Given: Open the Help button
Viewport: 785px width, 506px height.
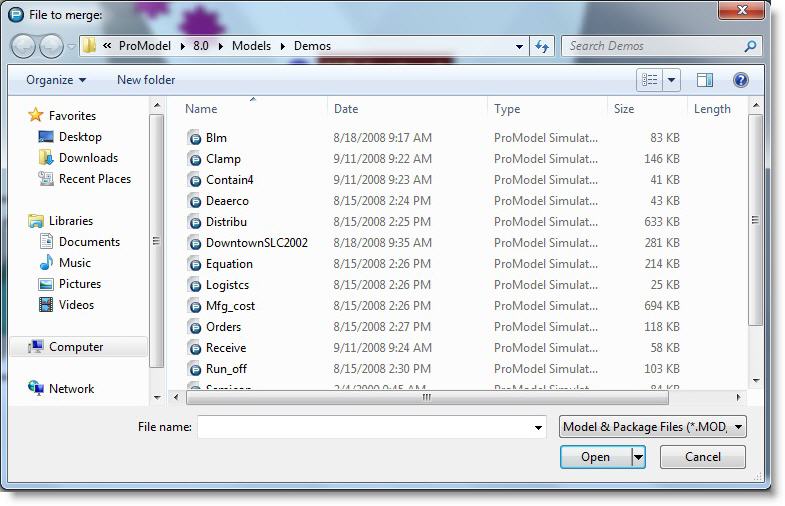Looking at the screenshot, I should [741, 80].
